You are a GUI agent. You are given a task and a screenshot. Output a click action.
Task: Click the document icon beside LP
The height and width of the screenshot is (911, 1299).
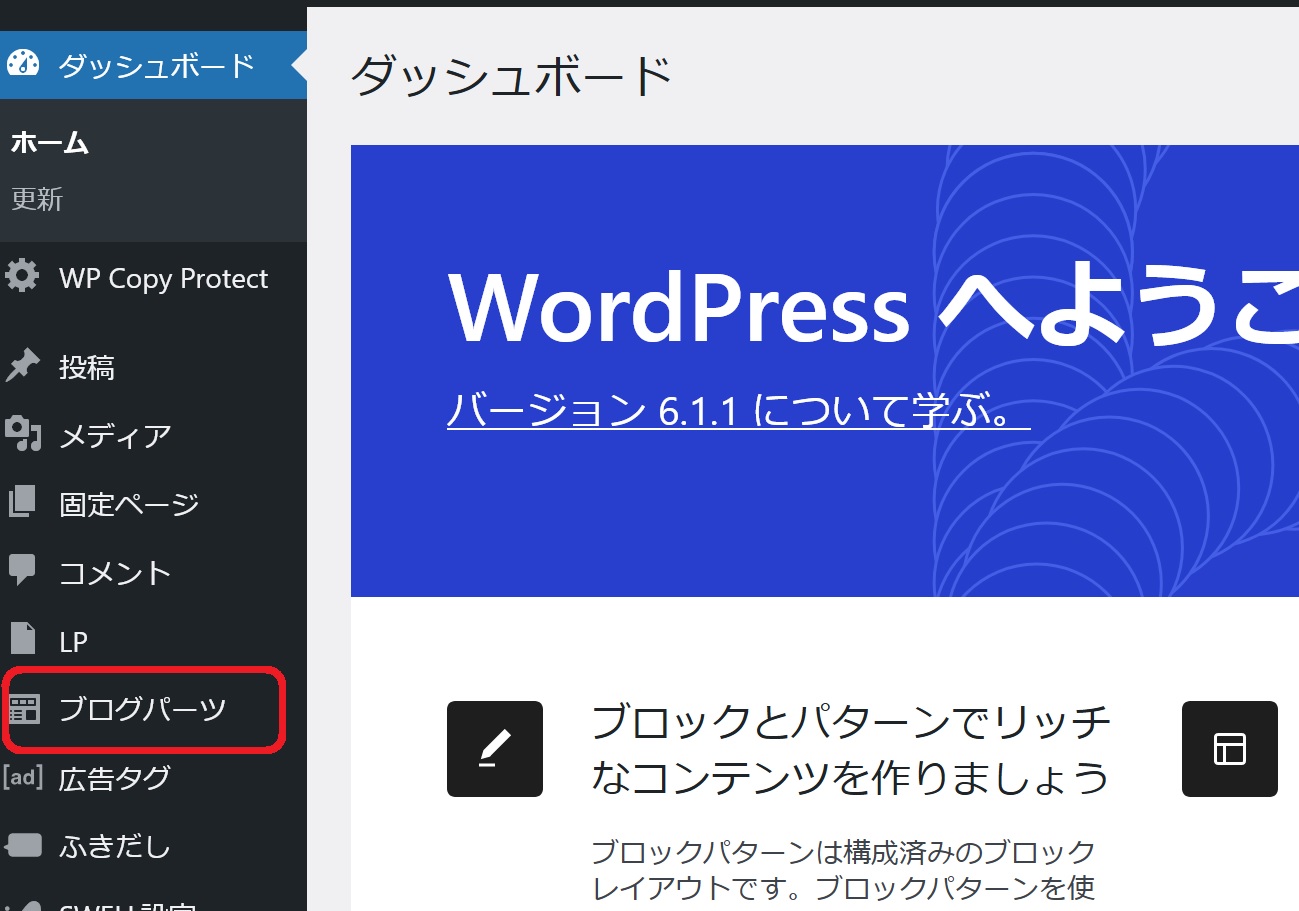point(22,640)
